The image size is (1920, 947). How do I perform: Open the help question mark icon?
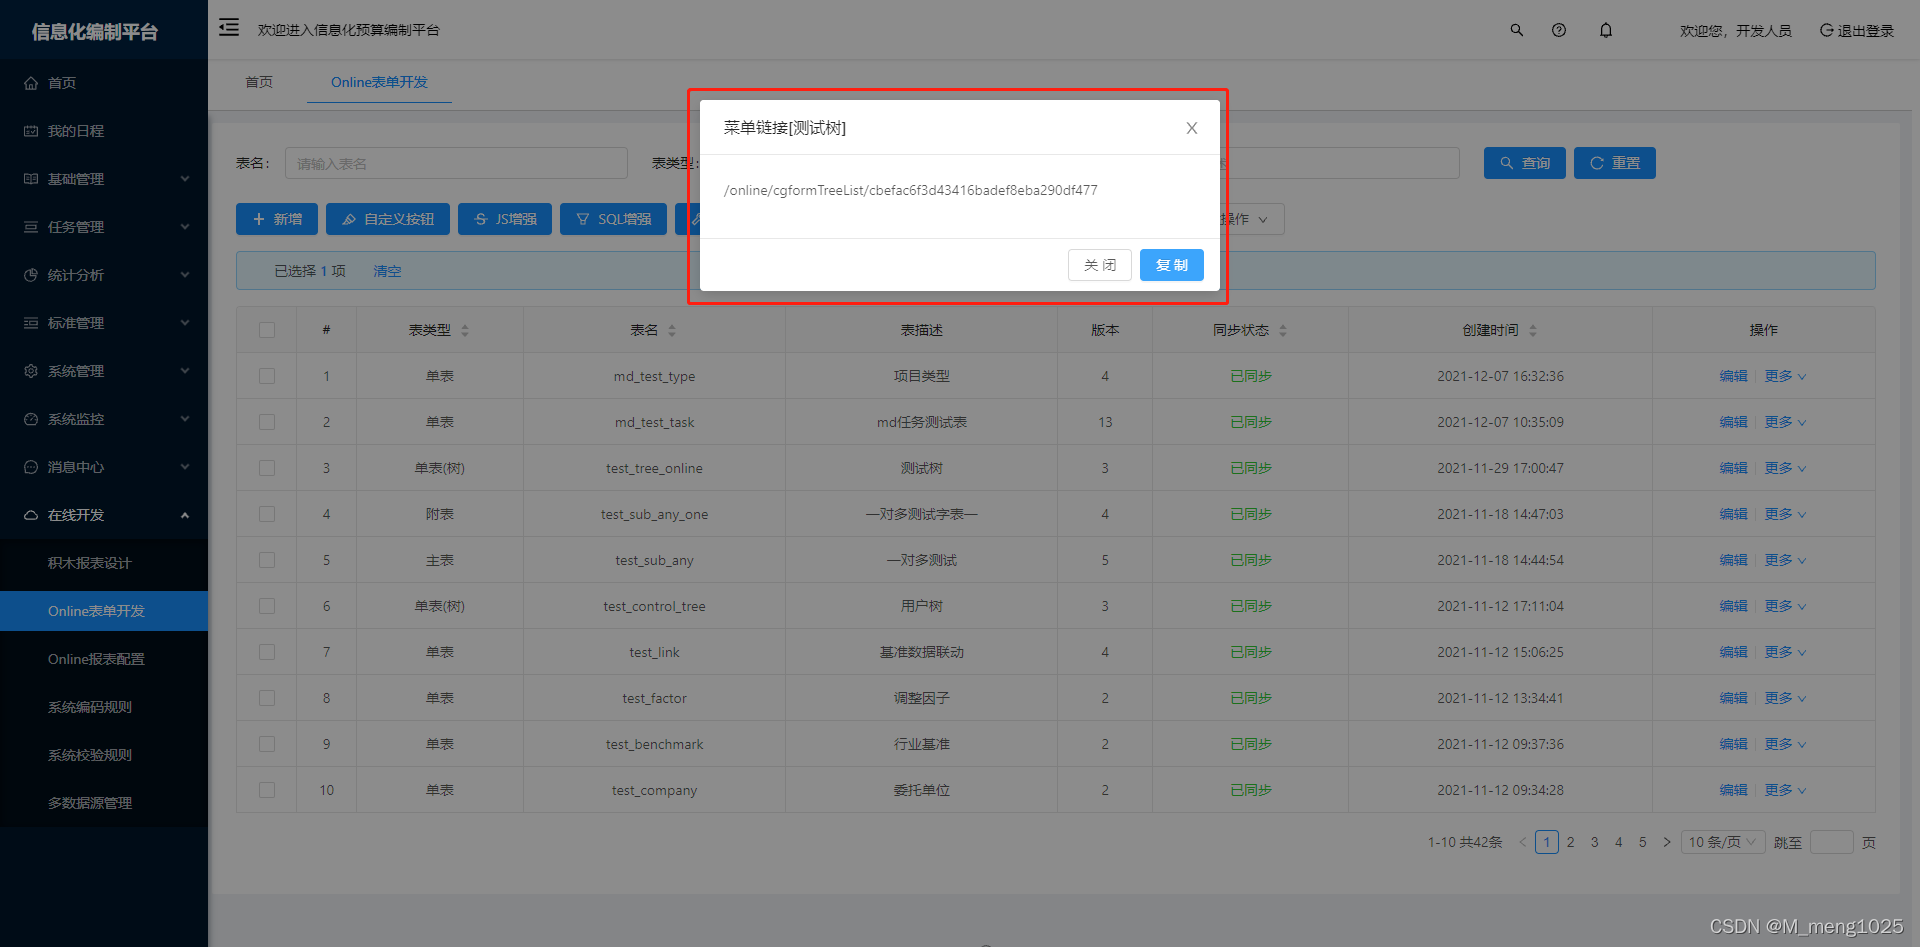1559,30
